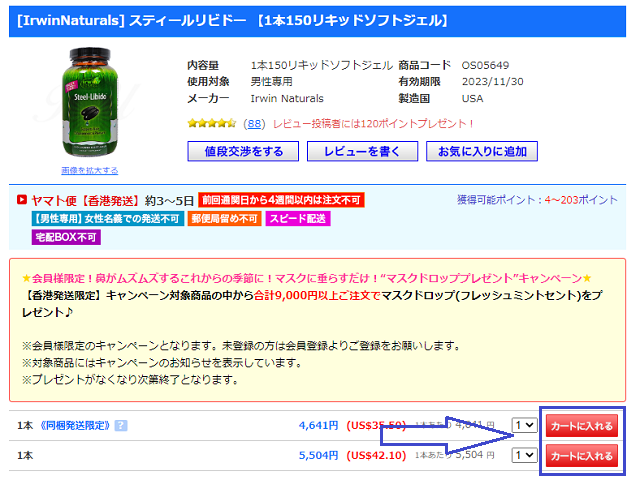This screenshot has height=480, width=640.
Task: Click the product code OS05649
Action: point(485,65)
